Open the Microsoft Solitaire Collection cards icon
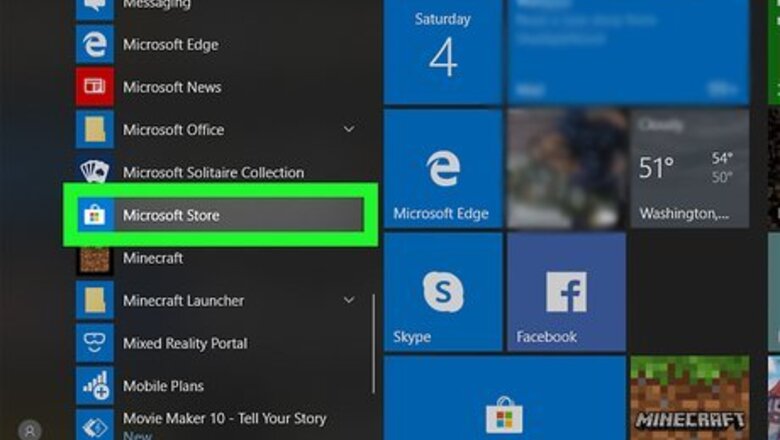 [95, 172]
